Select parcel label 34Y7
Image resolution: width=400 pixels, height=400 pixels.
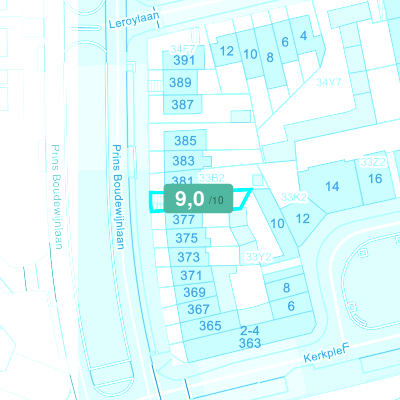[x=329, y=82]
